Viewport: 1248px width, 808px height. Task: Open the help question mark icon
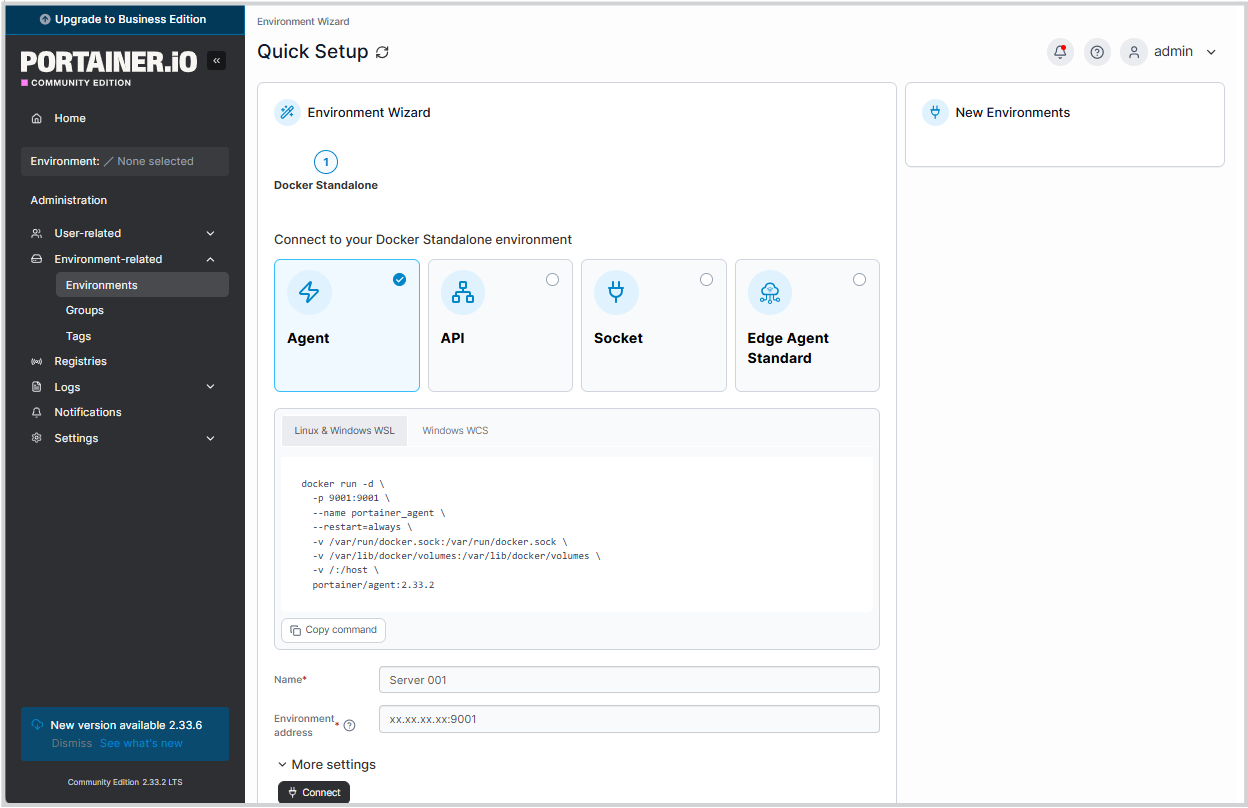tap(1097, 52)
